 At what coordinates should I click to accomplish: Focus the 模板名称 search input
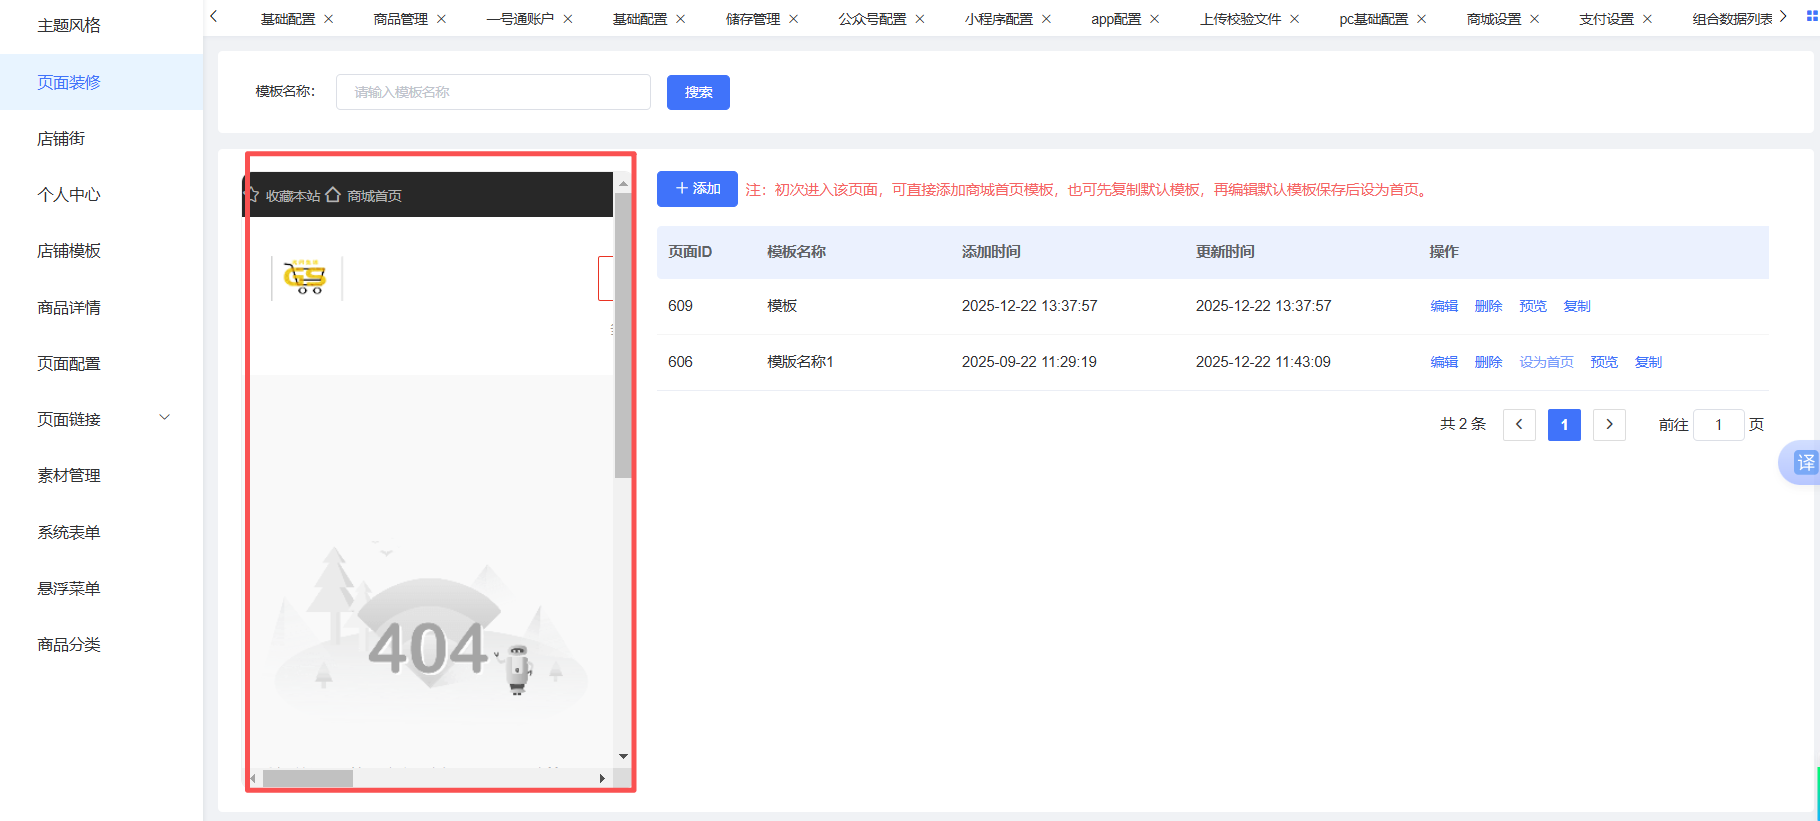pos(493,92)
